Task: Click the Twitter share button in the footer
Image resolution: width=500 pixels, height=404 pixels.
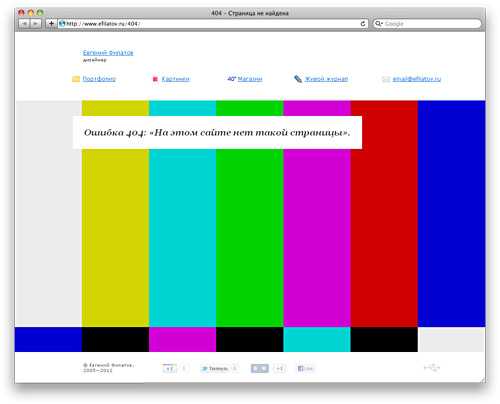Action: 215,368
